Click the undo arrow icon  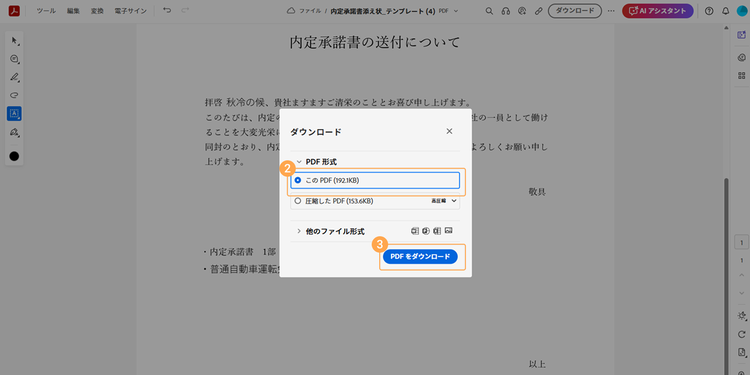click(167, 10)
